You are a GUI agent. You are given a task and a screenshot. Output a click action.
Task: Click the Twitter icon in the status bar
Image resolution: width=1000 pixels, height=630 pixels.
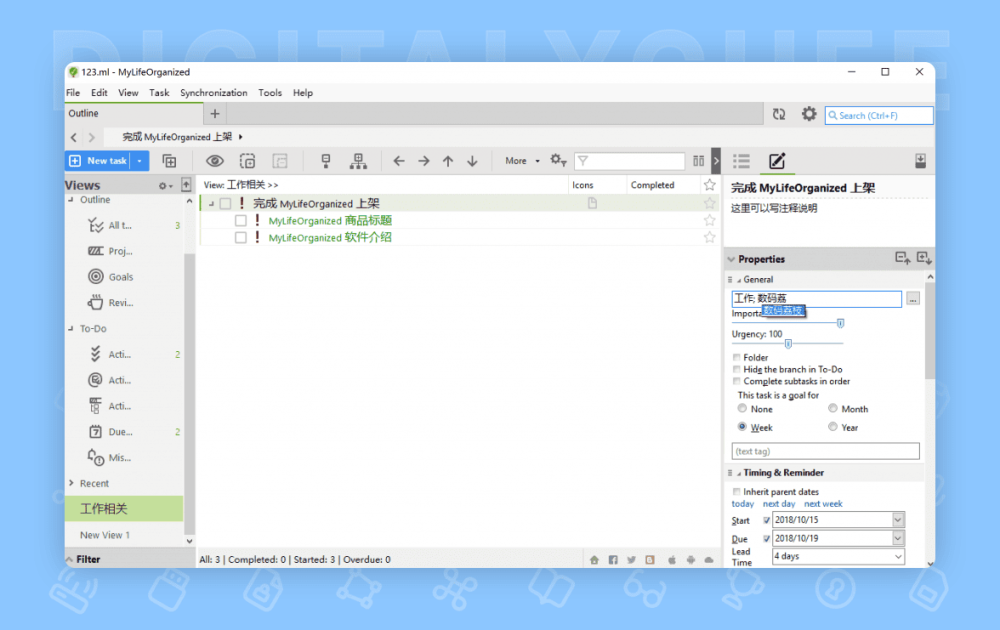coord(631,560)
